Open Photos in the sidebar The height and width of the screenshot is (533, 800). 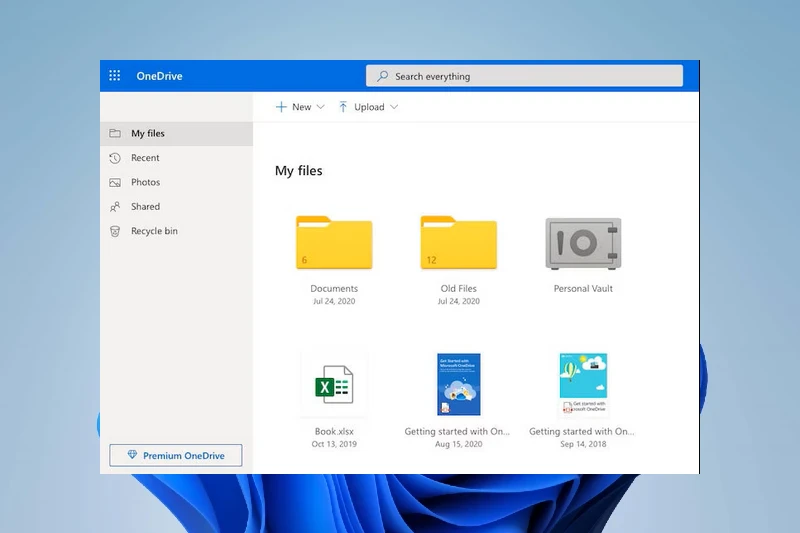(x=177, y=182)
